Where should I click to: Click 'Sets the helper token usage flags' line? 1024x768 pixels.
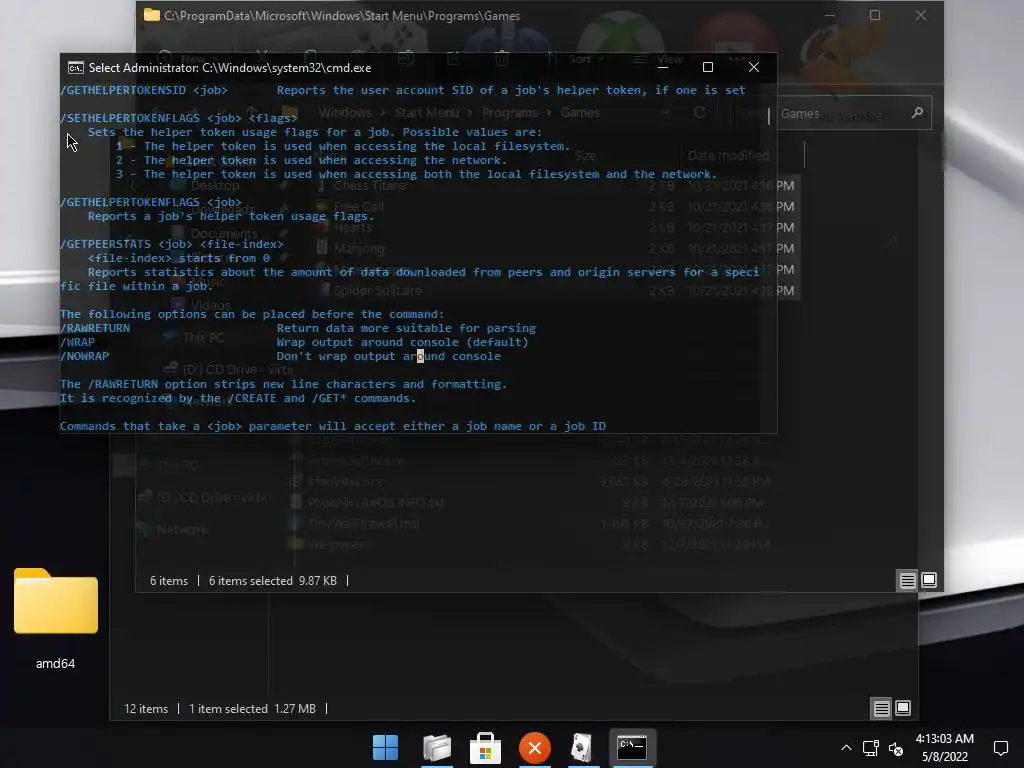[x=315, y=132]
